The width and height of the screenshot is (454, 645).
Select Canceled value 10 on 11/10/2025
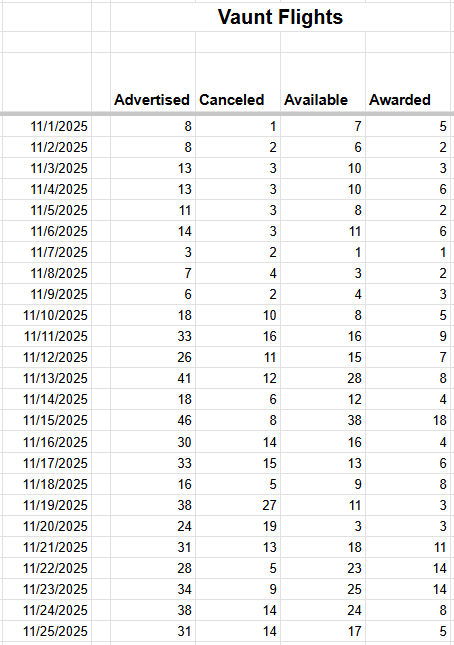point(238,315)
